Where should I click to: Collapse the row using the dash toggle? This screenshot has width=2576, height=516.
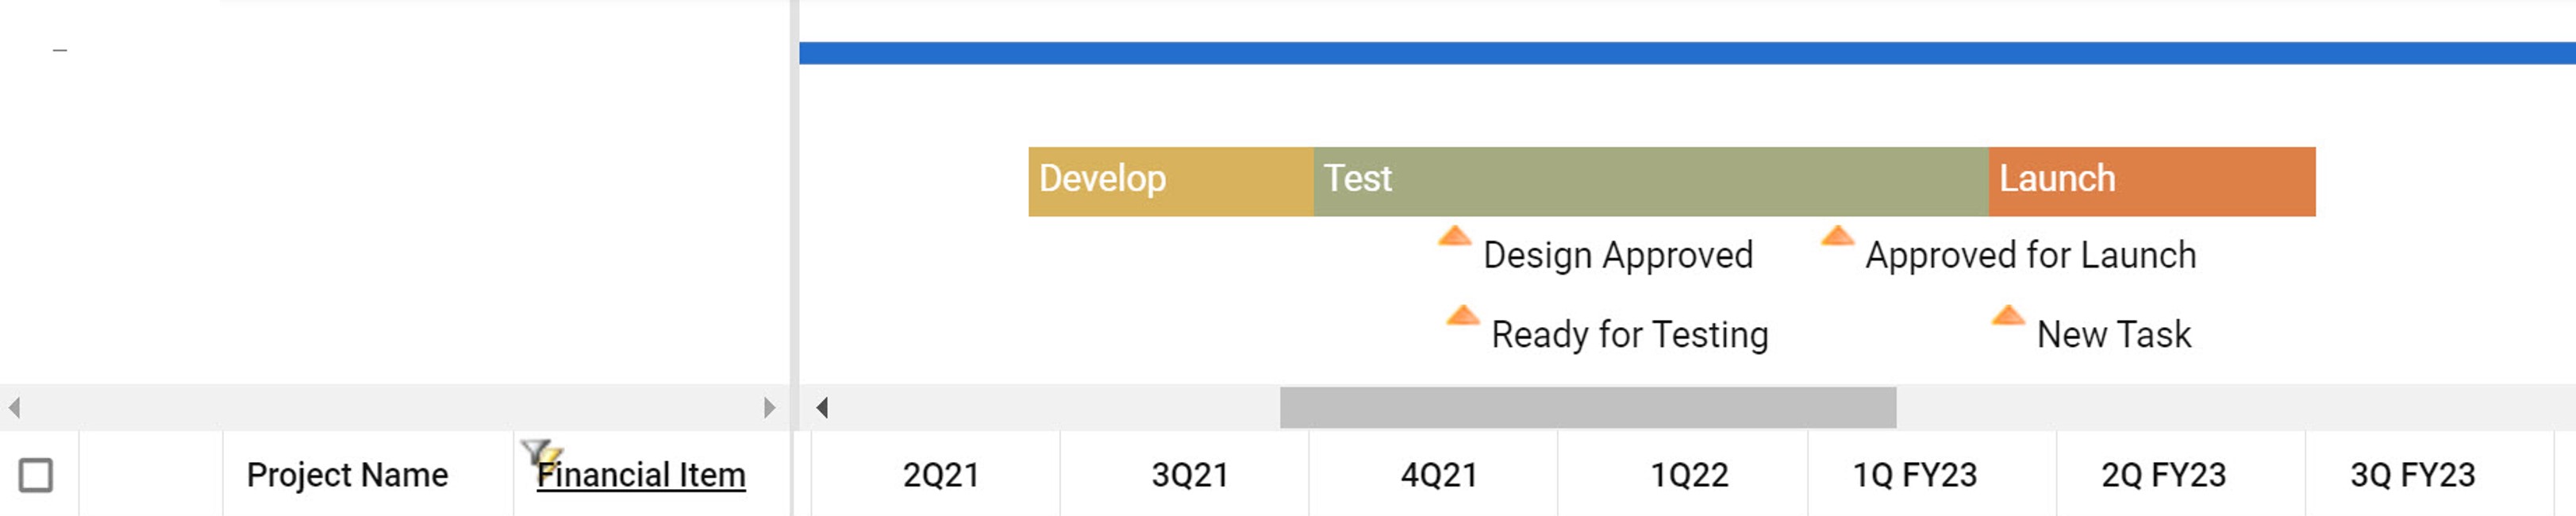(x=60, y=50)
